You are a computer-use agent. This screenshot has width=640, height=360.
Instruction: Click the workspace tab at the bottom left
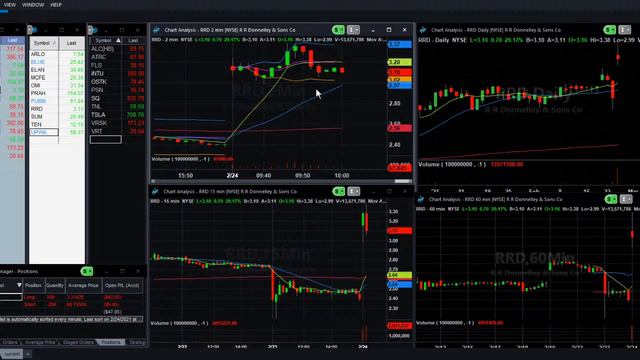tap(11, 354)
